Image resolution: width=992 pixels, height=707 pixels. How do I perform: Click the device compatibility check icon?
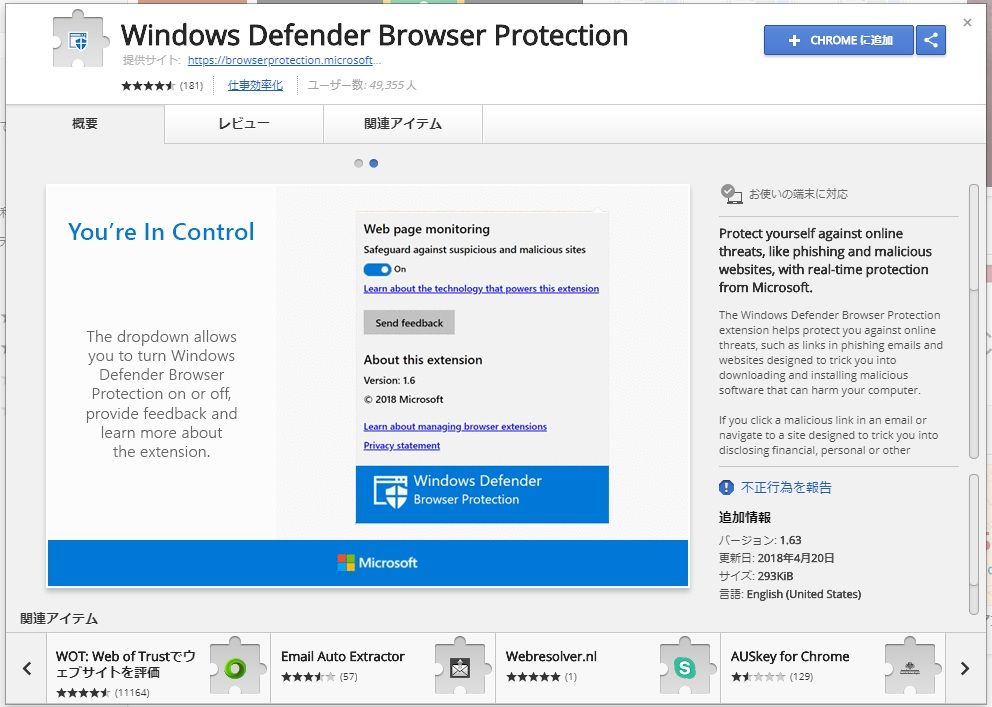point(731,194)
